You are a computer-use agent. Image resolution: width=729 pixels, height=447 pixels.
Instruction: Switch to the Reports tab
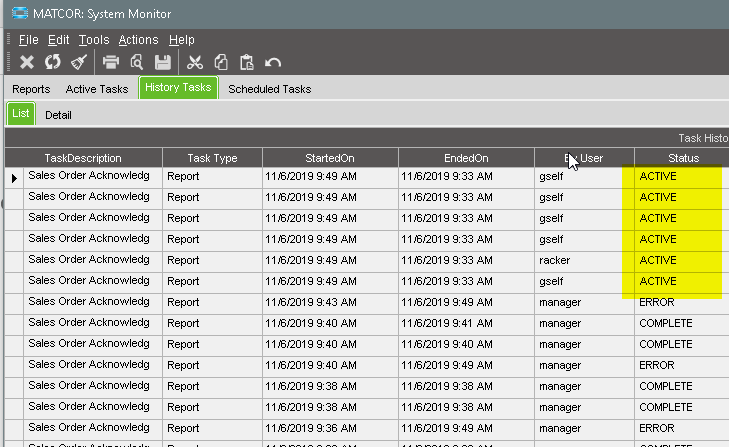click(x=31, y=89)
